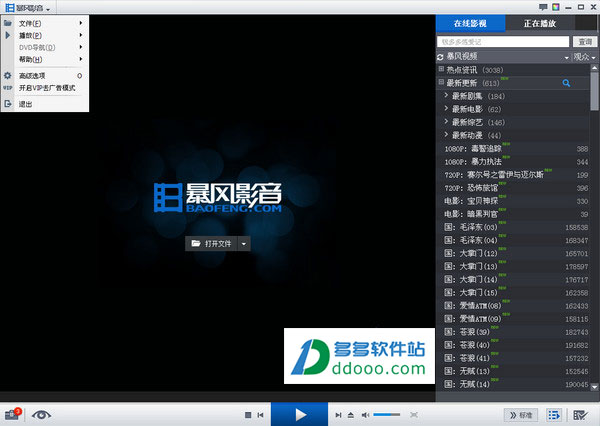Click the playlist scrollbar up arrow
Screen dimensions: 600x426
594,68
